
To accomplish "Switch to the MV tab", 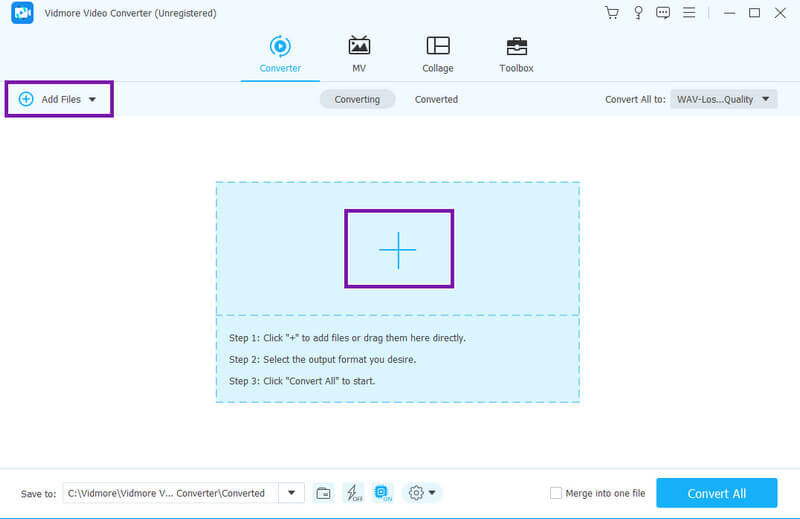I will [358, 54].
